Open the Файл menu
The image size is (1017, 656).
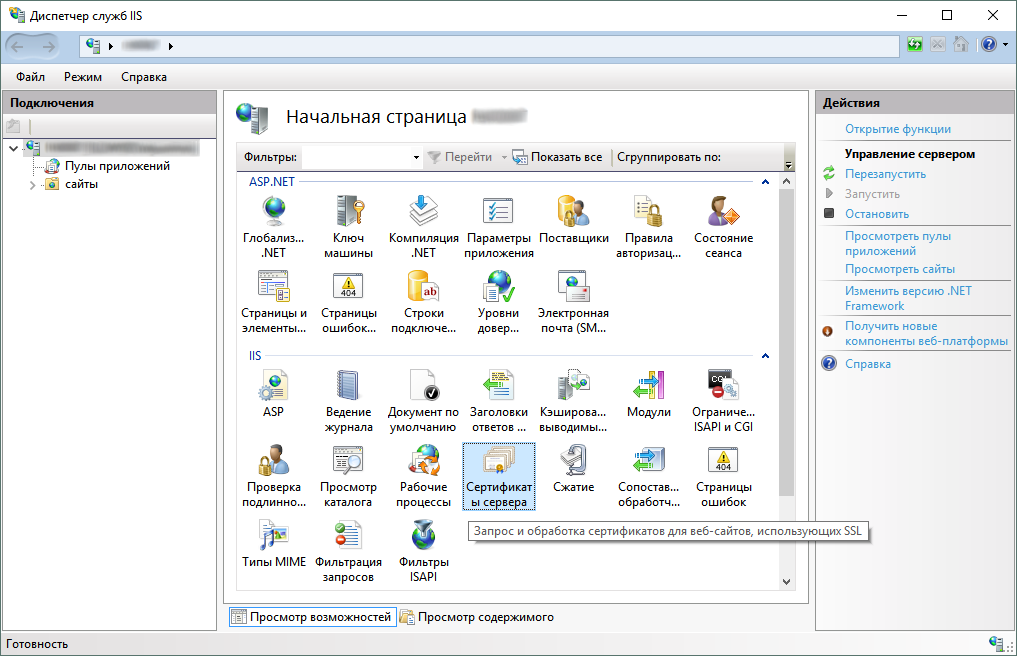pyautogui.click(x=30, y=77)
